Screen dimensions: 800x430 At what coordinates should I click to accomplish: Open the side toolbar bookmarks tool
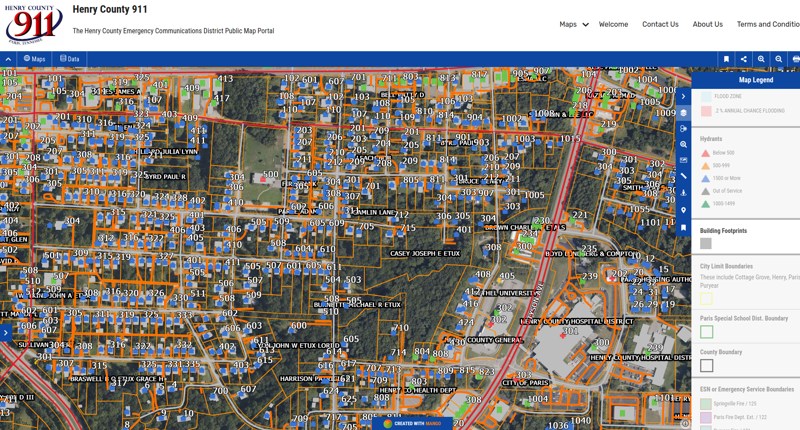click(683, 227)
